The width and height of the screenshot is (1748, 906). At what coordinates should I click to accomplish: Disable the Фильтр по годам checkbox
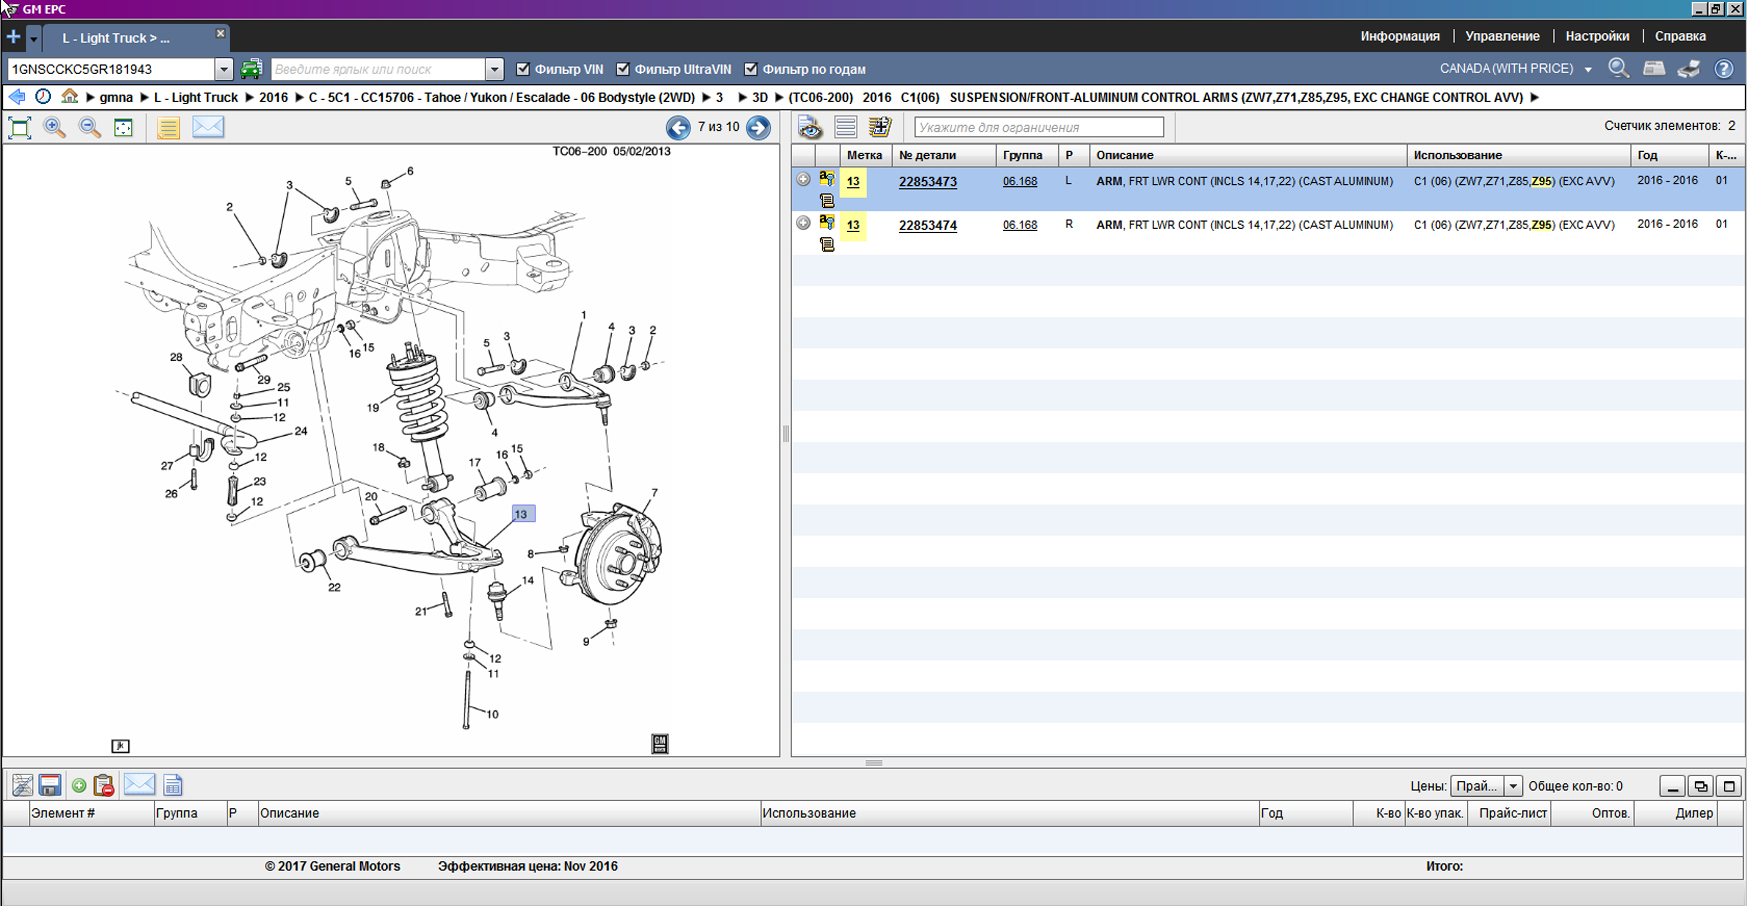(x=751, y=69)
